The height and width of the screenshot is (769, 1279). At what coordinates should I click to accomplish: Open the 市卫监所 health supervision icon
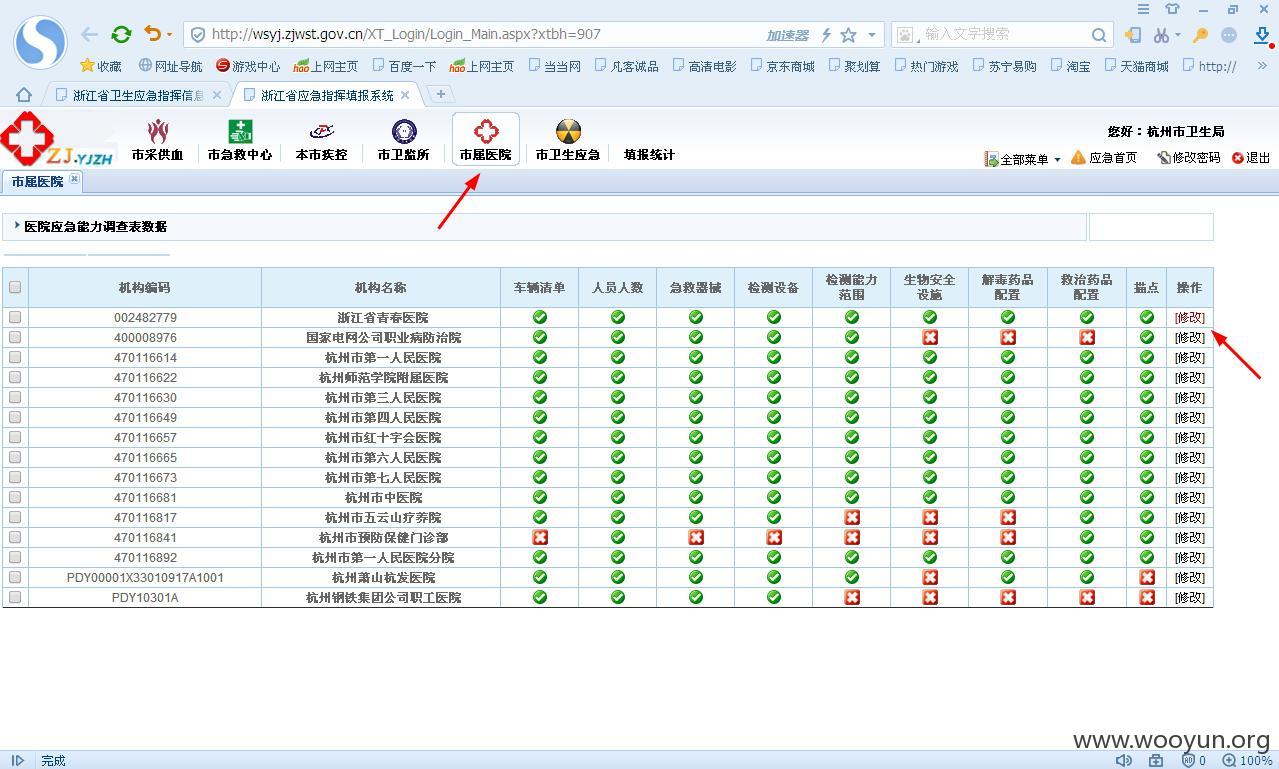pos(404,132)
